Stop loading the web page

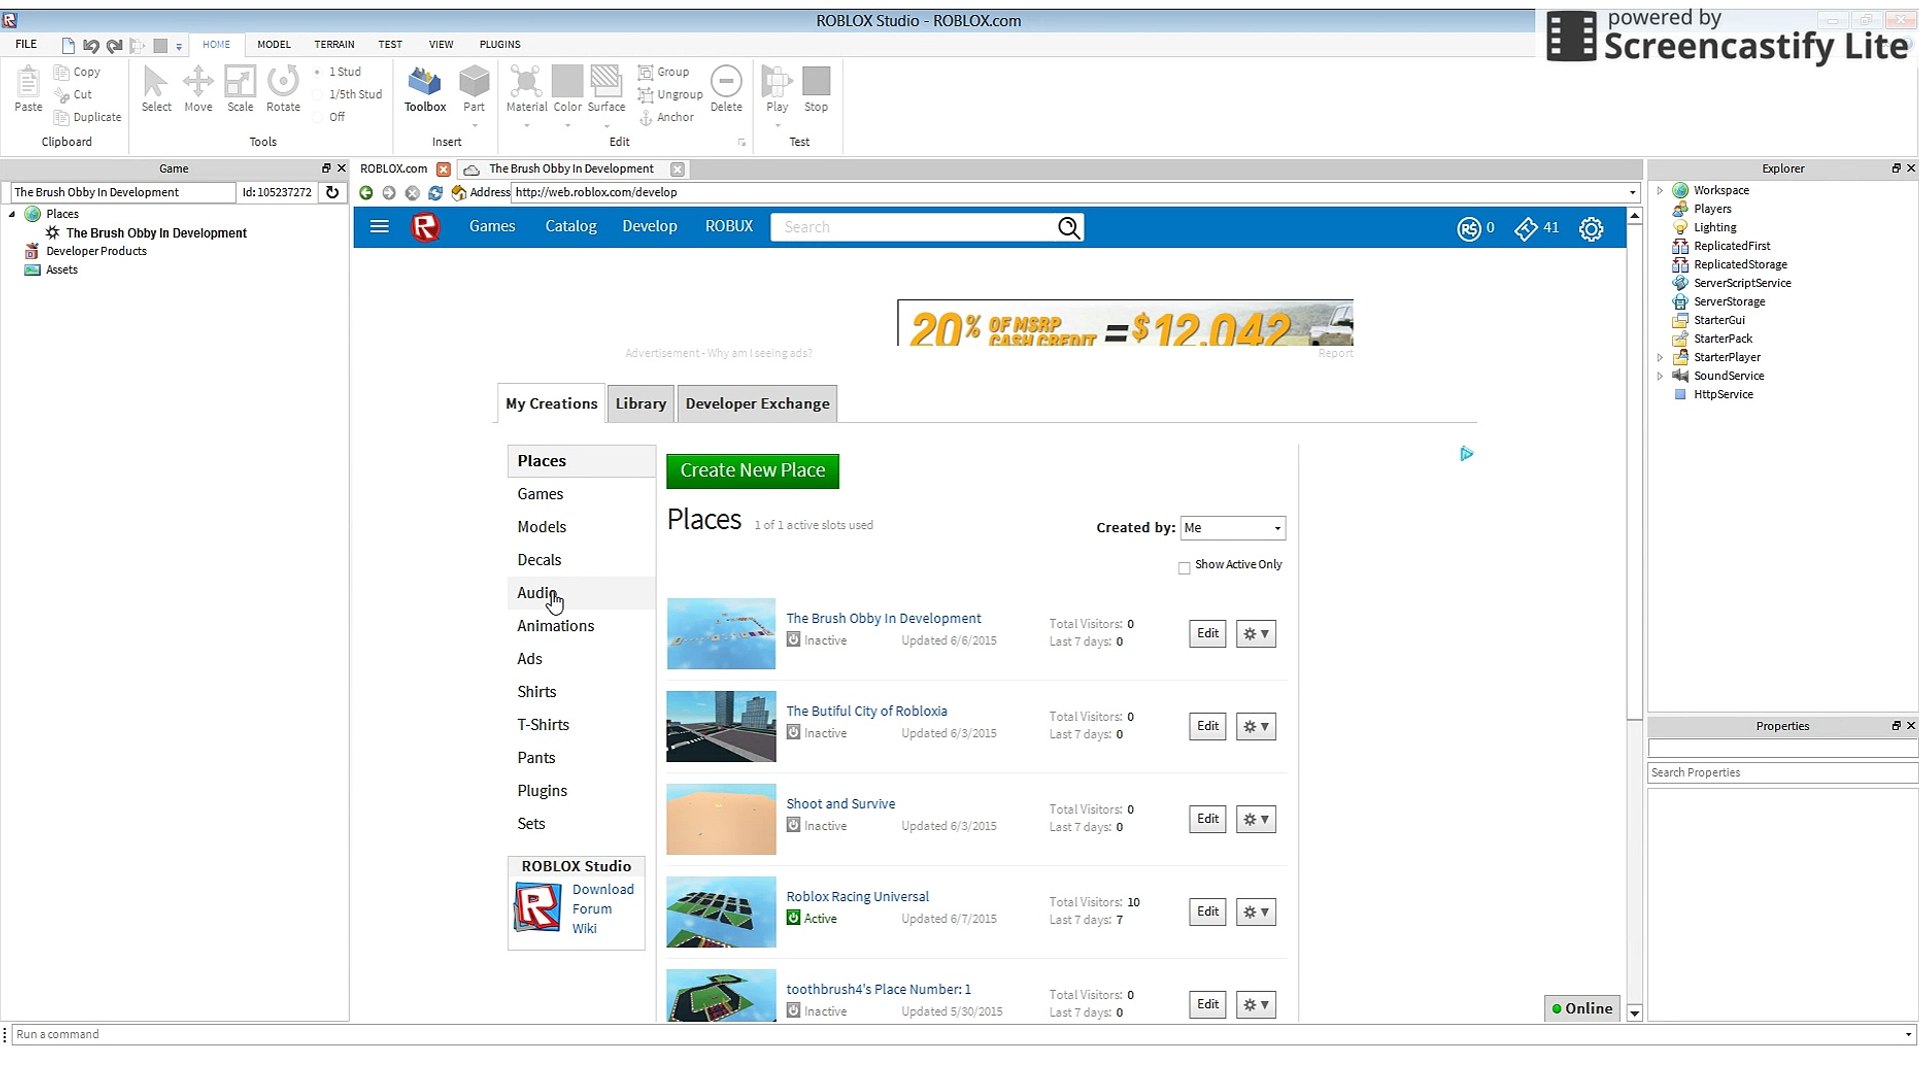[x=412, y=193]
